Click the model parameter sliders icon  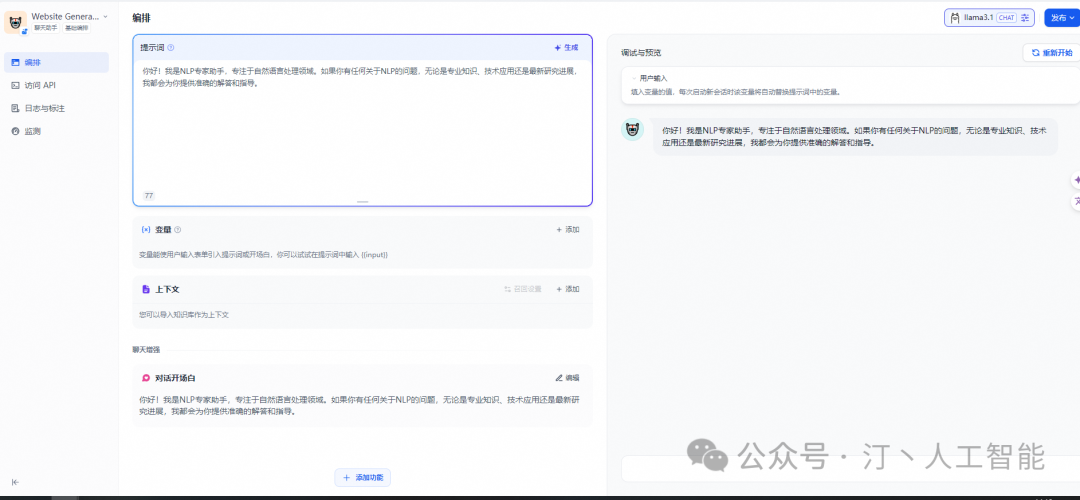(x=1025, y=18)
